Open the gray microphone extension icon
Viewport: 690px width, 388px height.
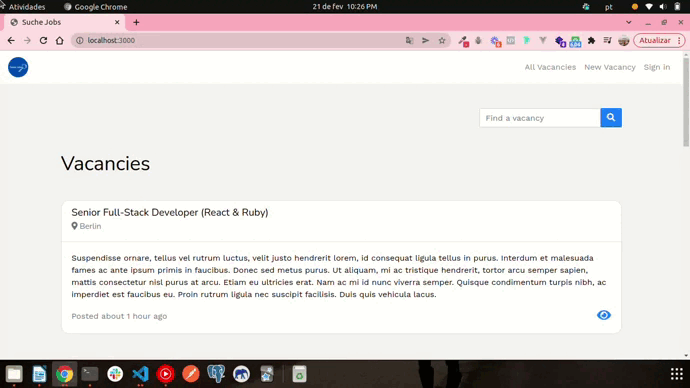pos(478,40)
